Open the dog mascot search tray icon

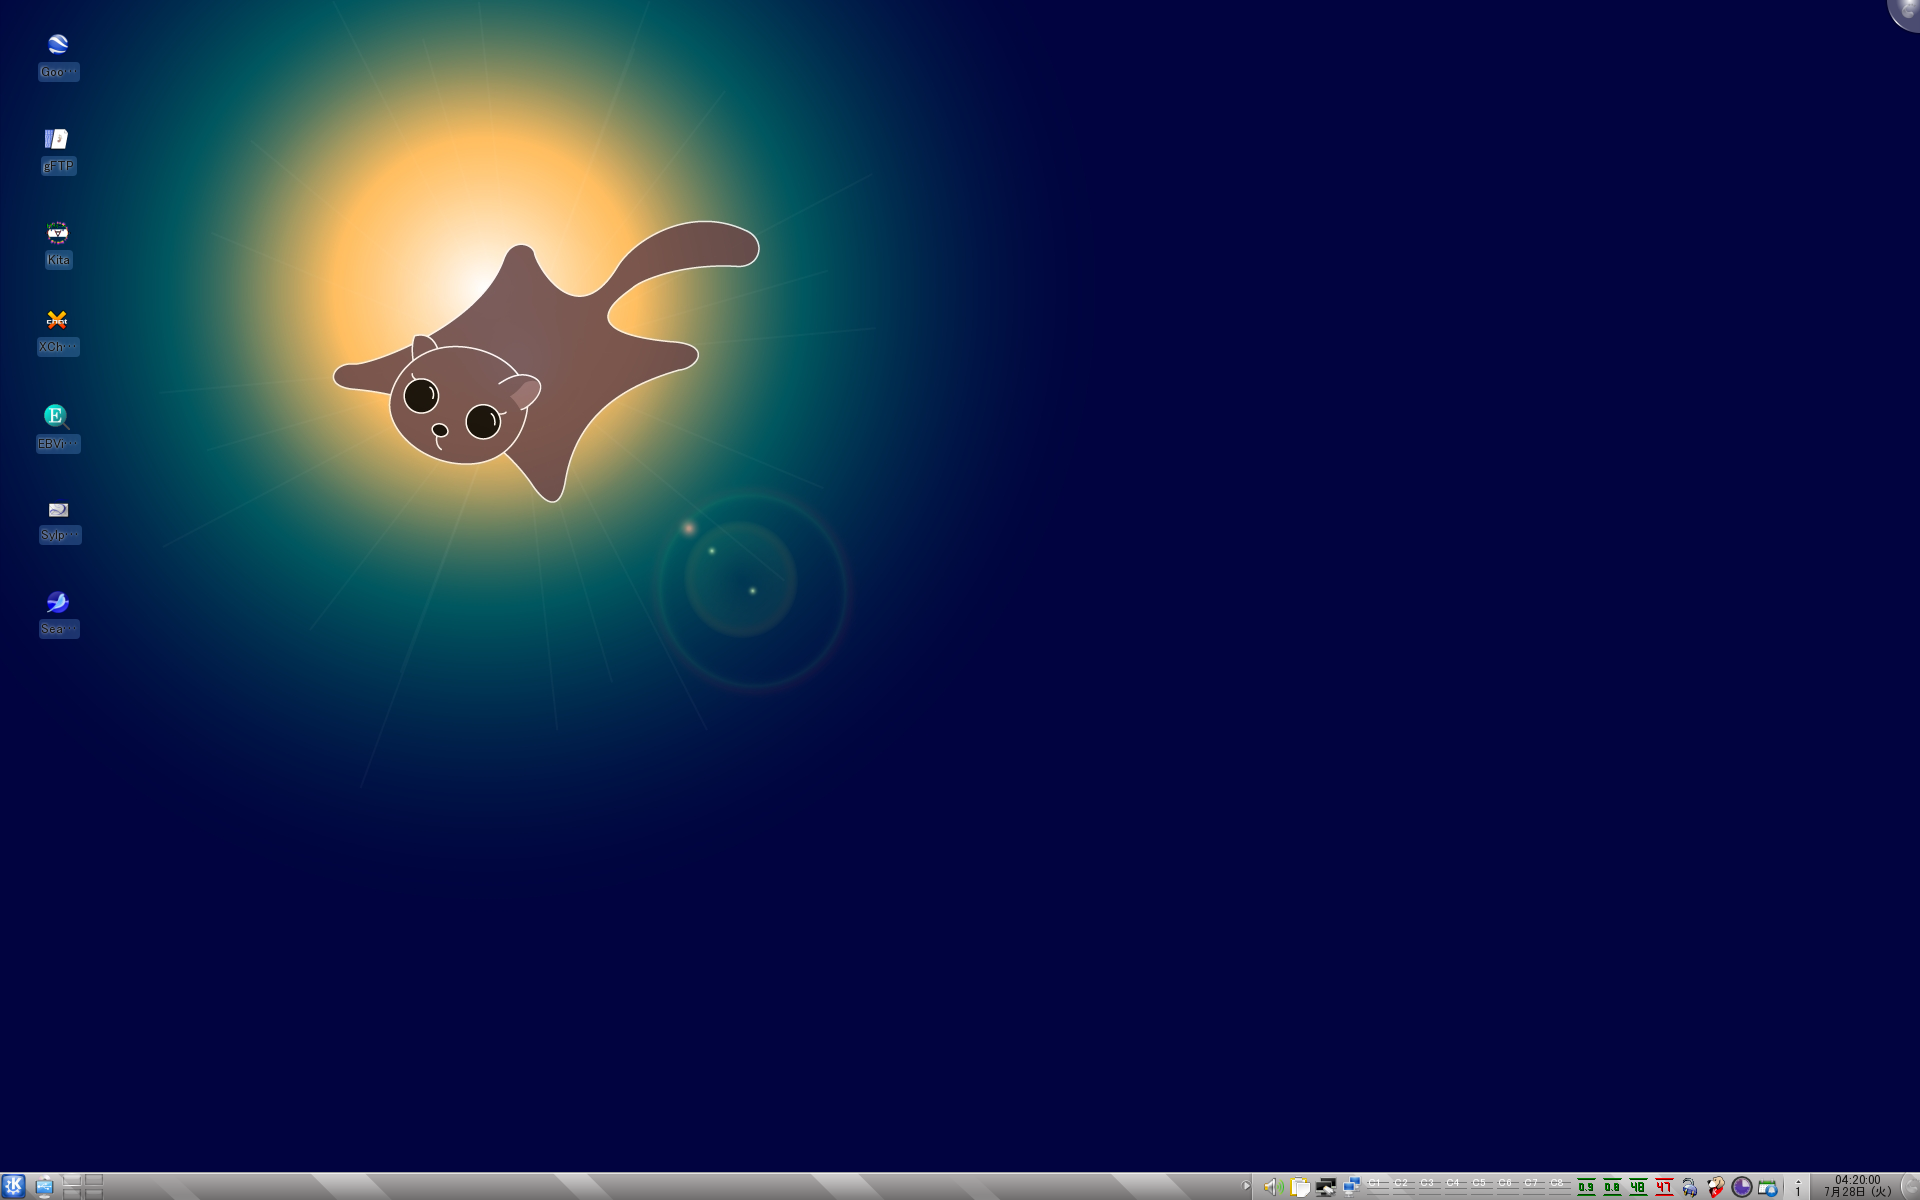coord(1716,1187)
